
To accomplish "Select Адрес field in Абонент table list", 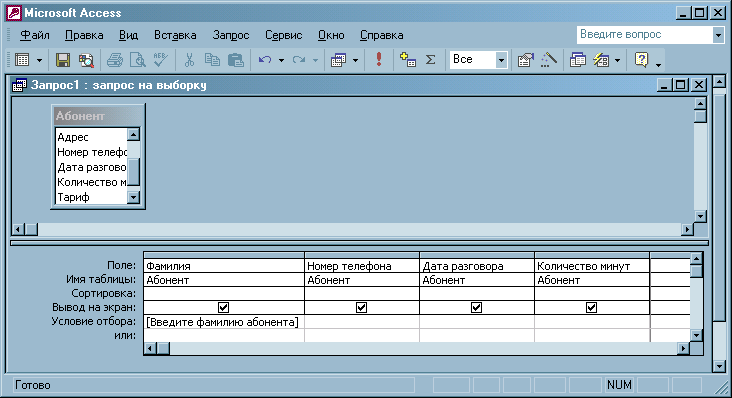I will [91, 137].
